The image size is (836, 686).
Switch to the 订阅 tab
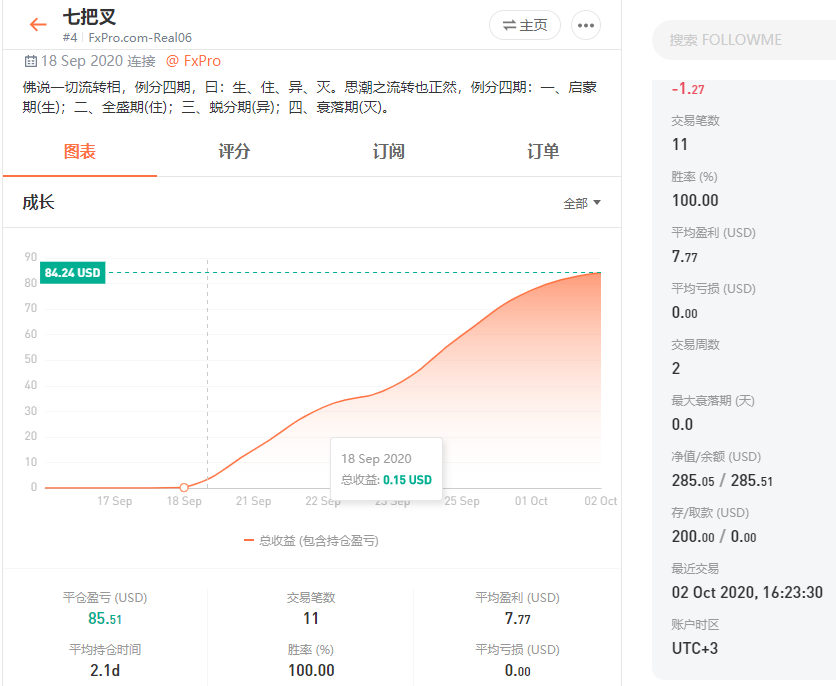coord(389,151)
